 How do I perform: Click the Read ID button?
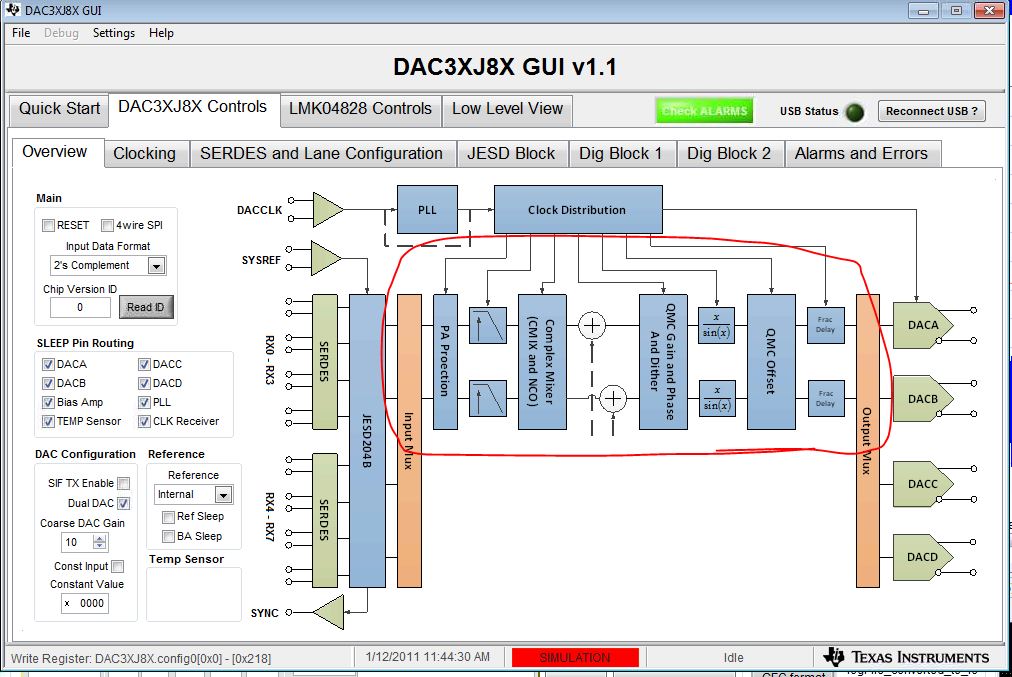click(146, 307)
